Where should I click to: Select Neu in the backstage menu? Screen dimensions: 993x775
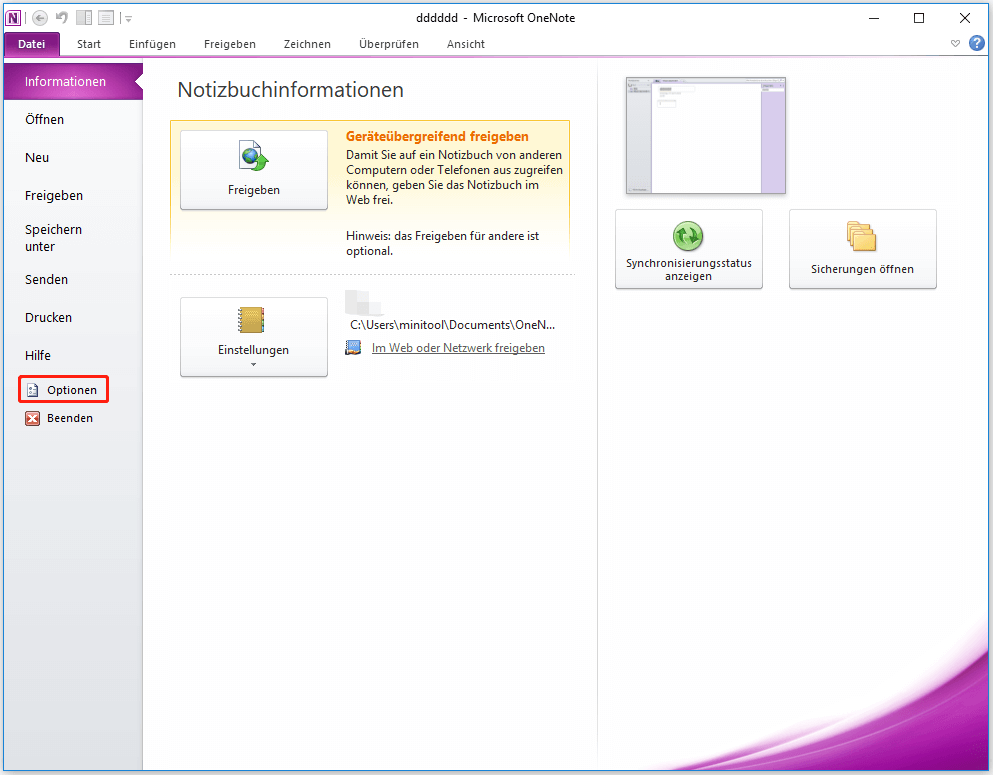(x=37, y=158)
